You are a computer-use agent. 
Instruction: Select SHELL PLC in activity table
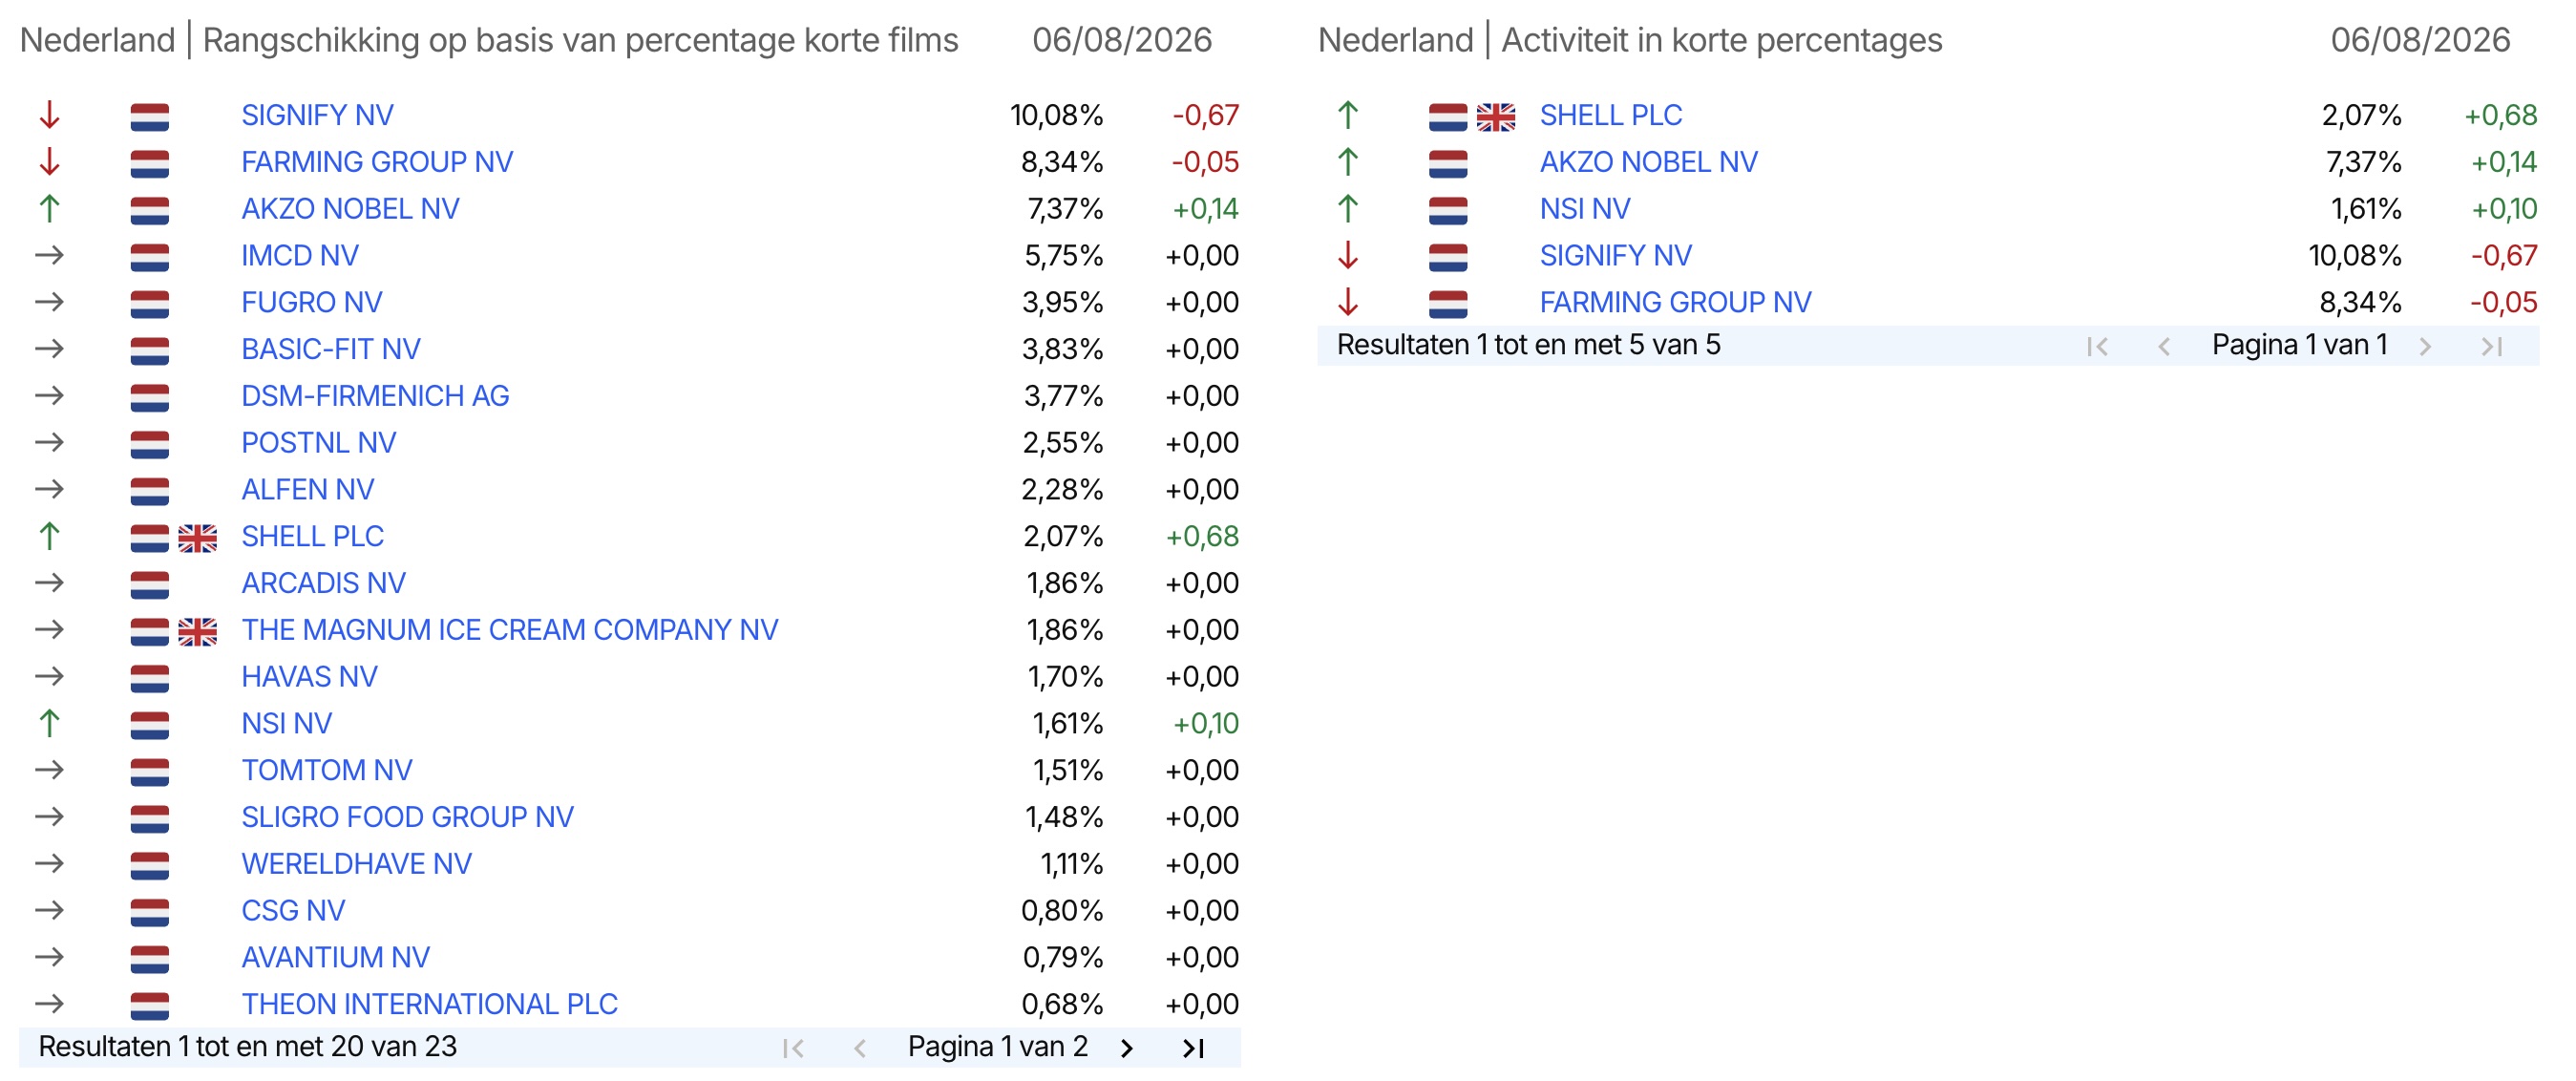(1610, 115)
